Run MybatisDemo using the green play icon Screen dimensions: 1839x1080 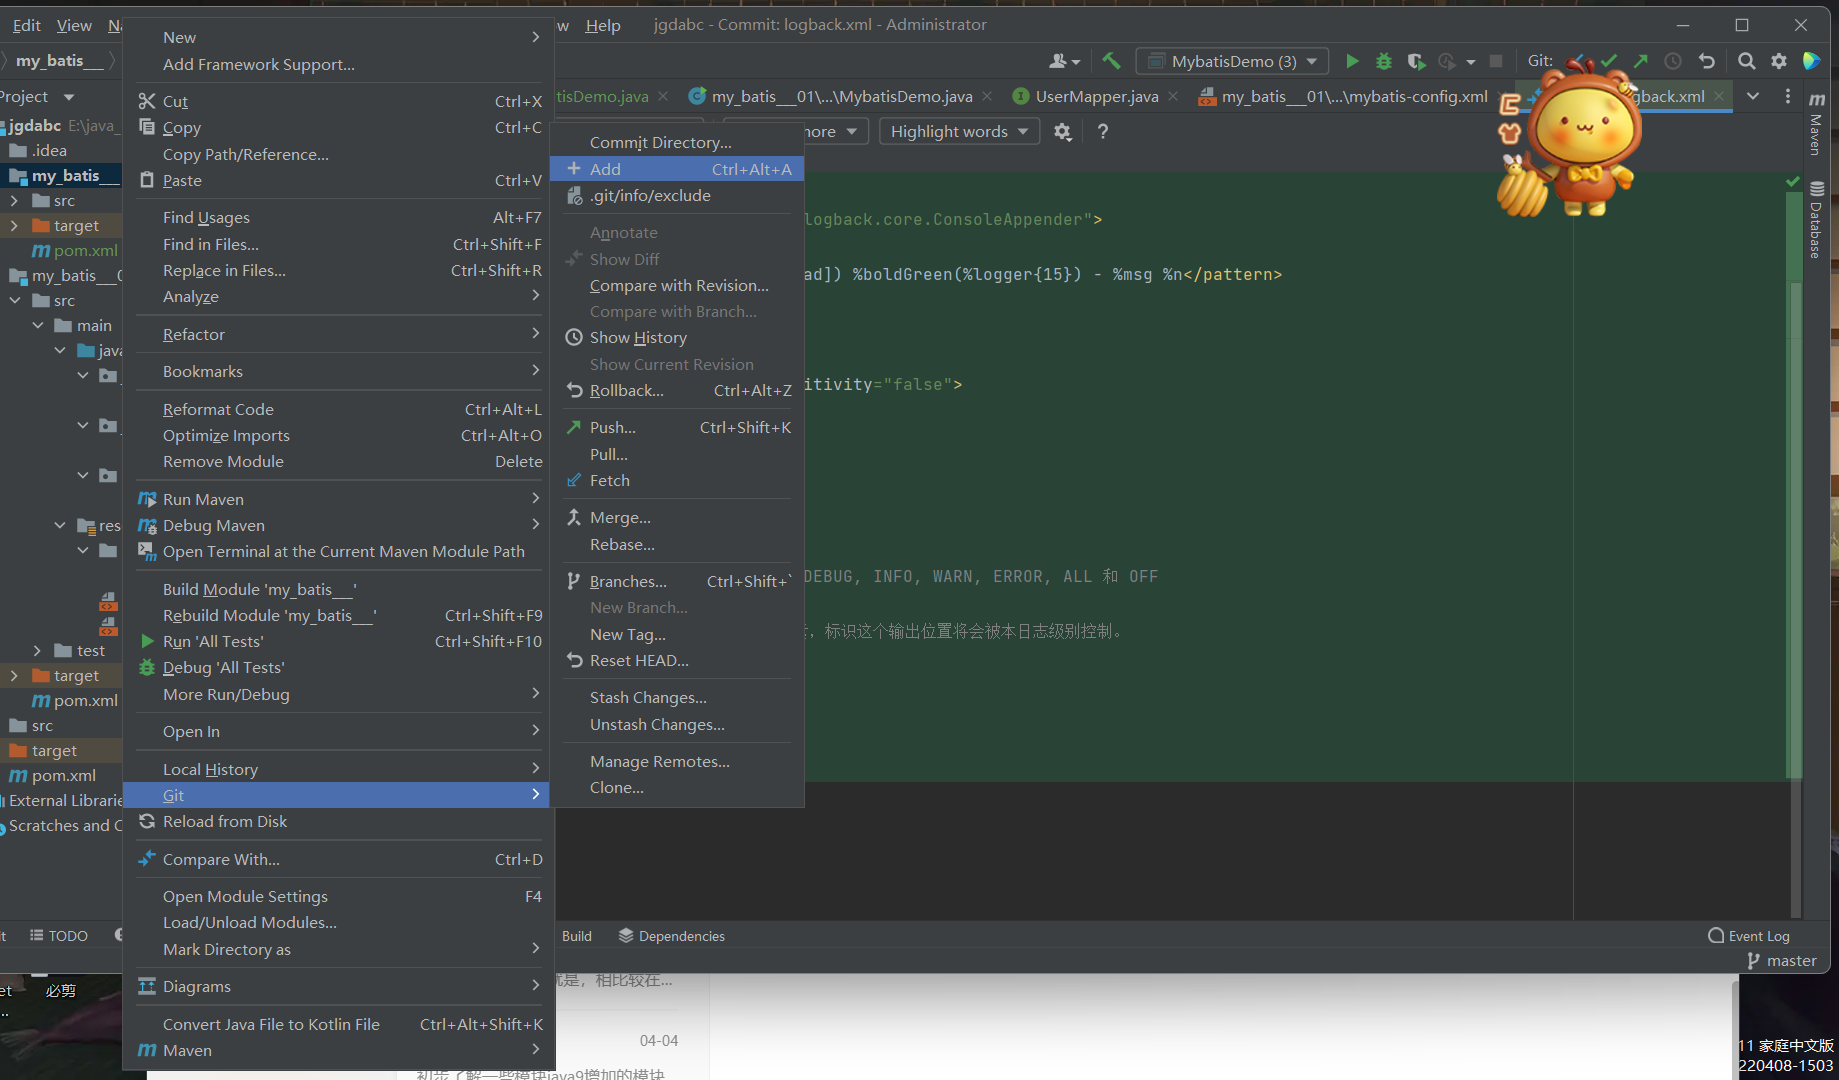[x=1352, y=61]
